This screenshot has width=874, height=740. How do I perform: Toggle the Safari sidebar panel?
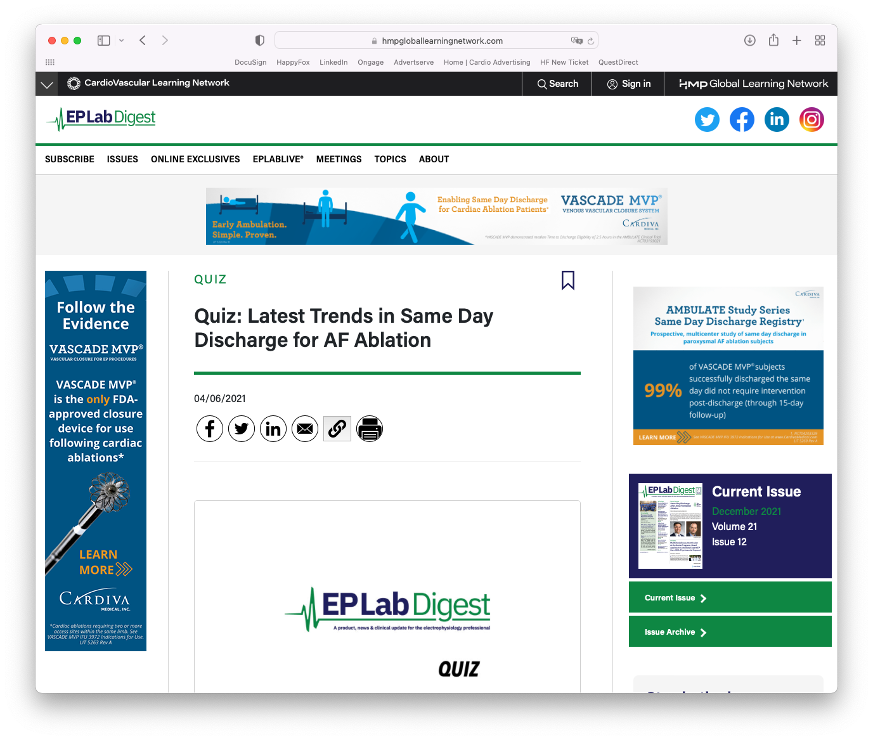[104, 41]
